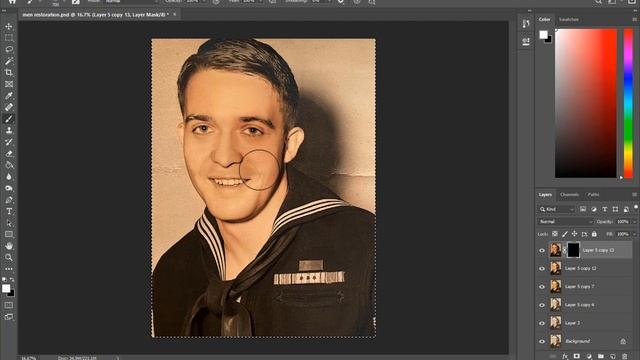Select the Healing Brush tool
This screenshot has width=640, height=360.
(9, 107)
